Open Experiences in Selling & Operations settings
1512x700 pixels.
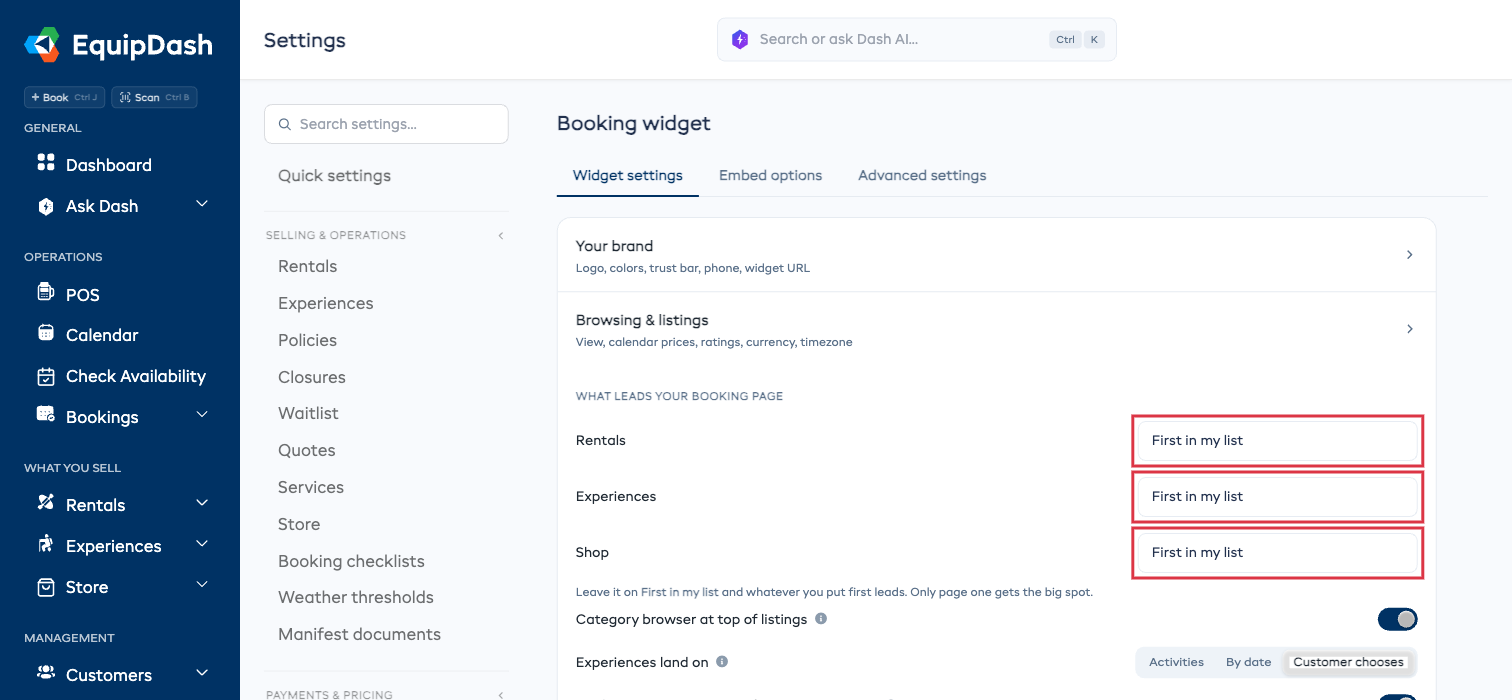[325, 303]
